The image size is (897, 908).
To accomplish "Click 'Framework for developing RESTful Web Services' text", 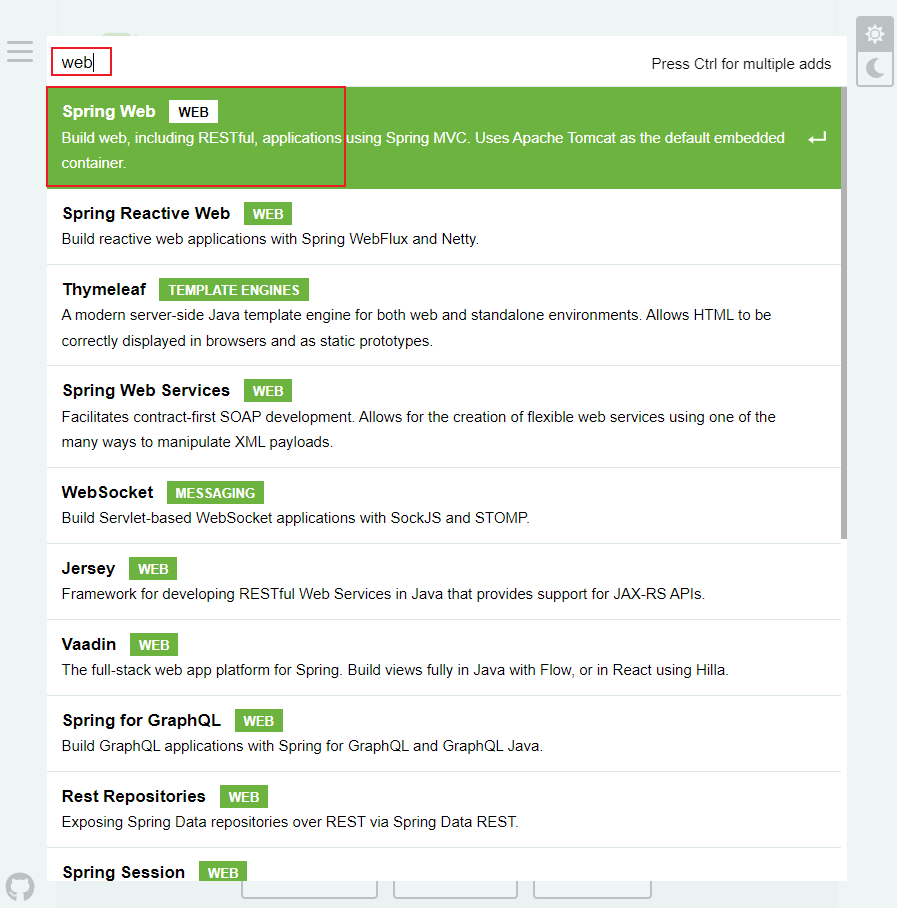I will click(383, 594).
